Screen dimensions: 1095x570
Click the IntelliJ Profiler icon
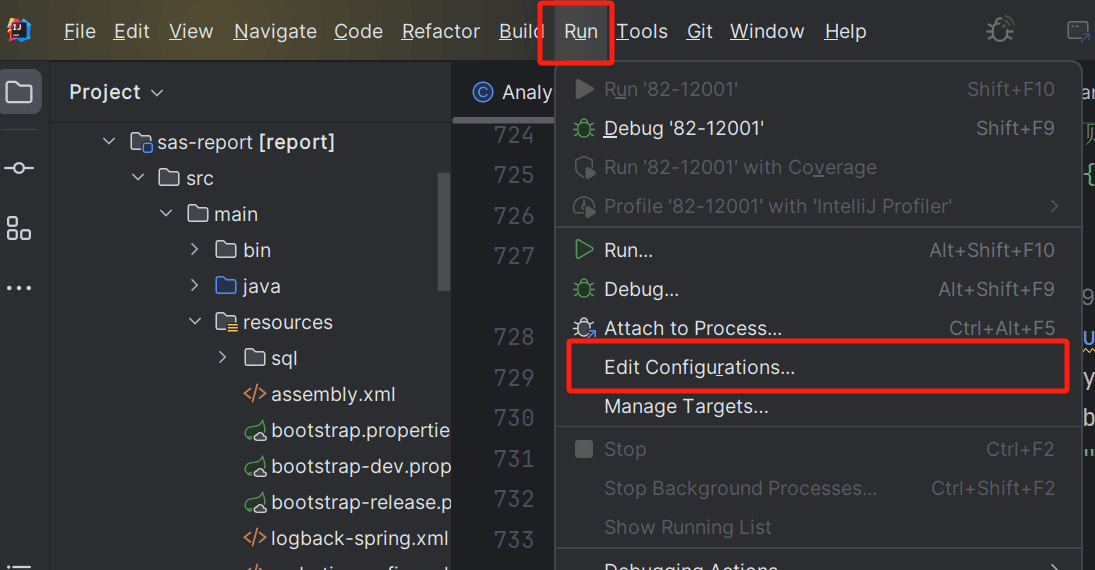(x=584, y=206)
